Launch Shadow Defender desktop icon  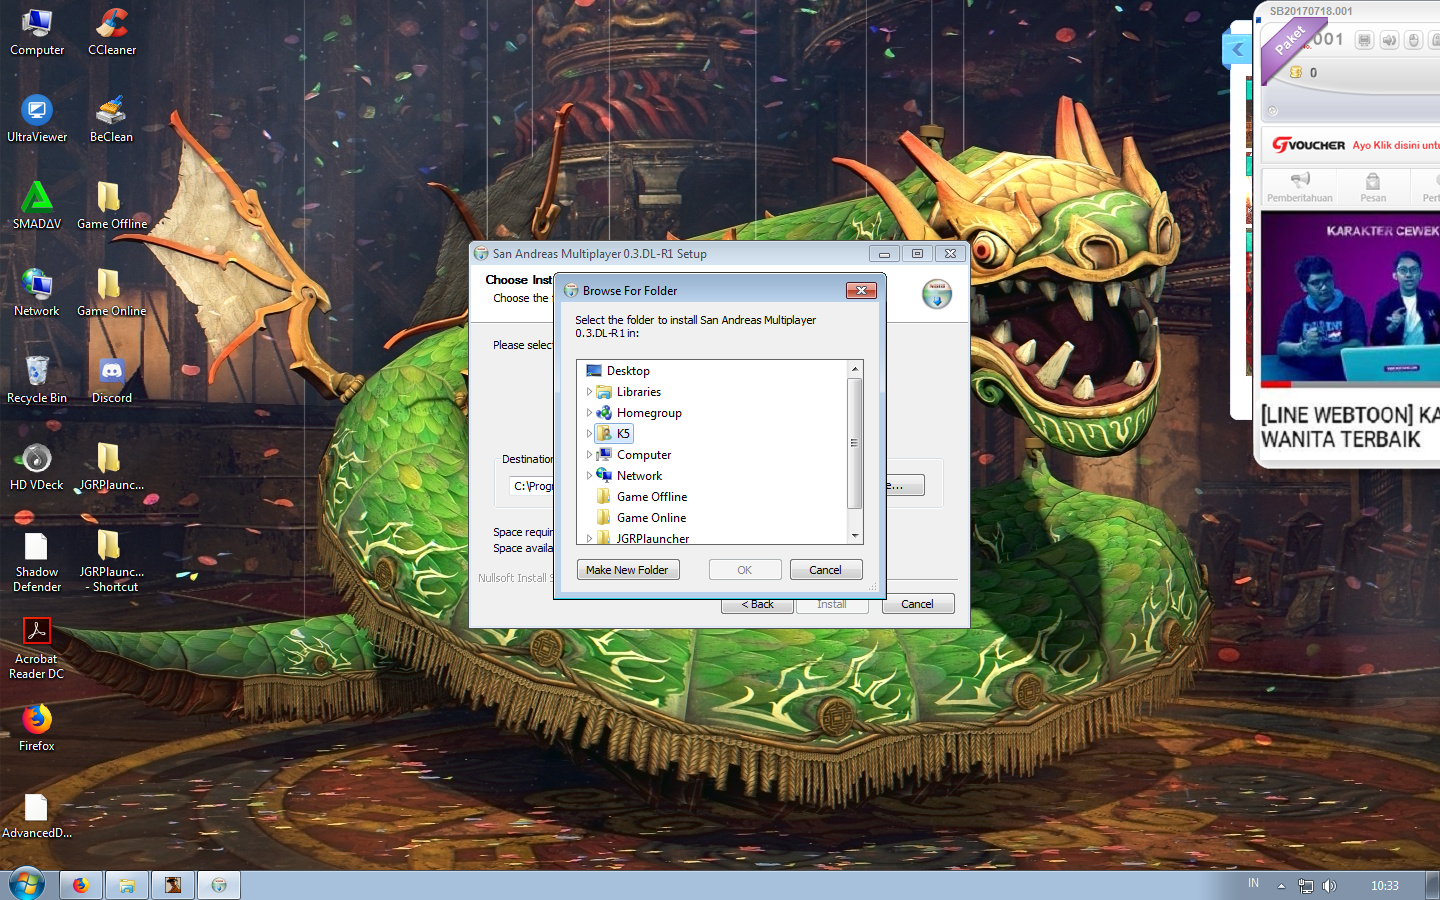click(x=37, y=561)
